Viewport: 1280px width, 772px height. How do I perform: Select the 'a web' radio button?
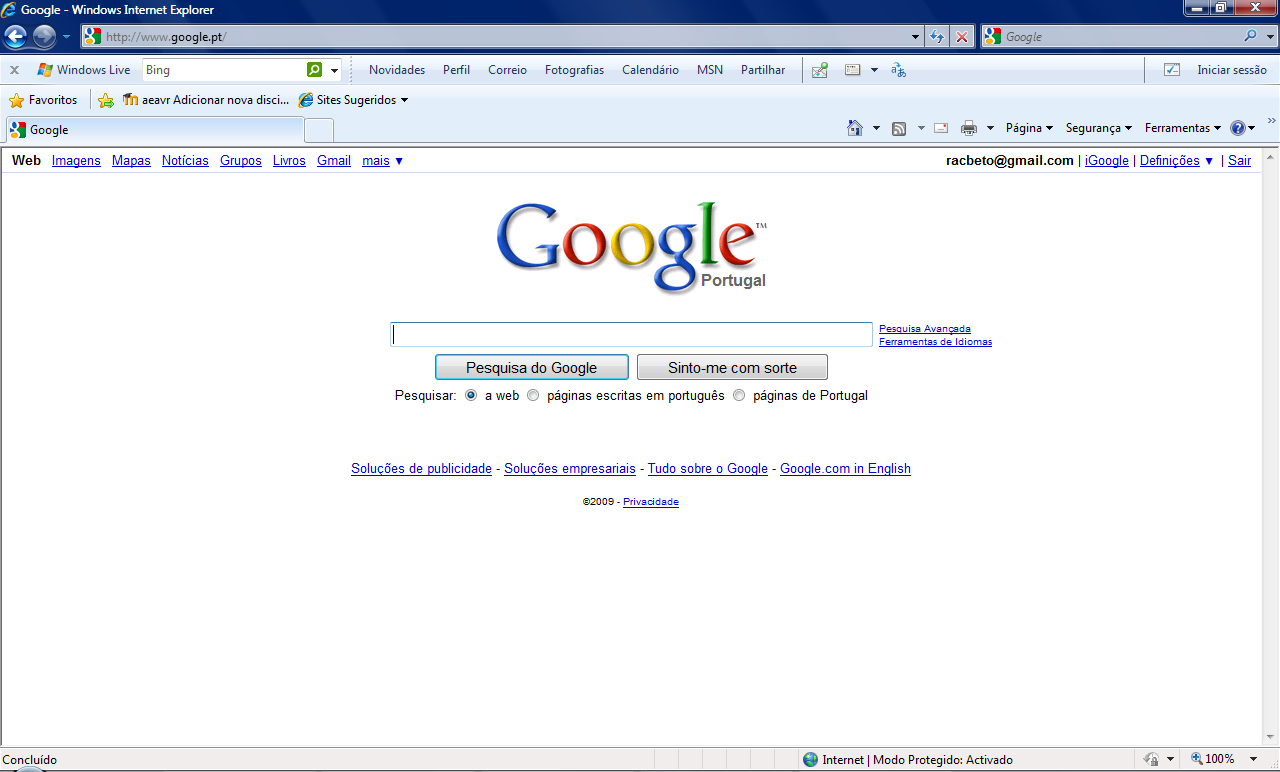[471, 395]
